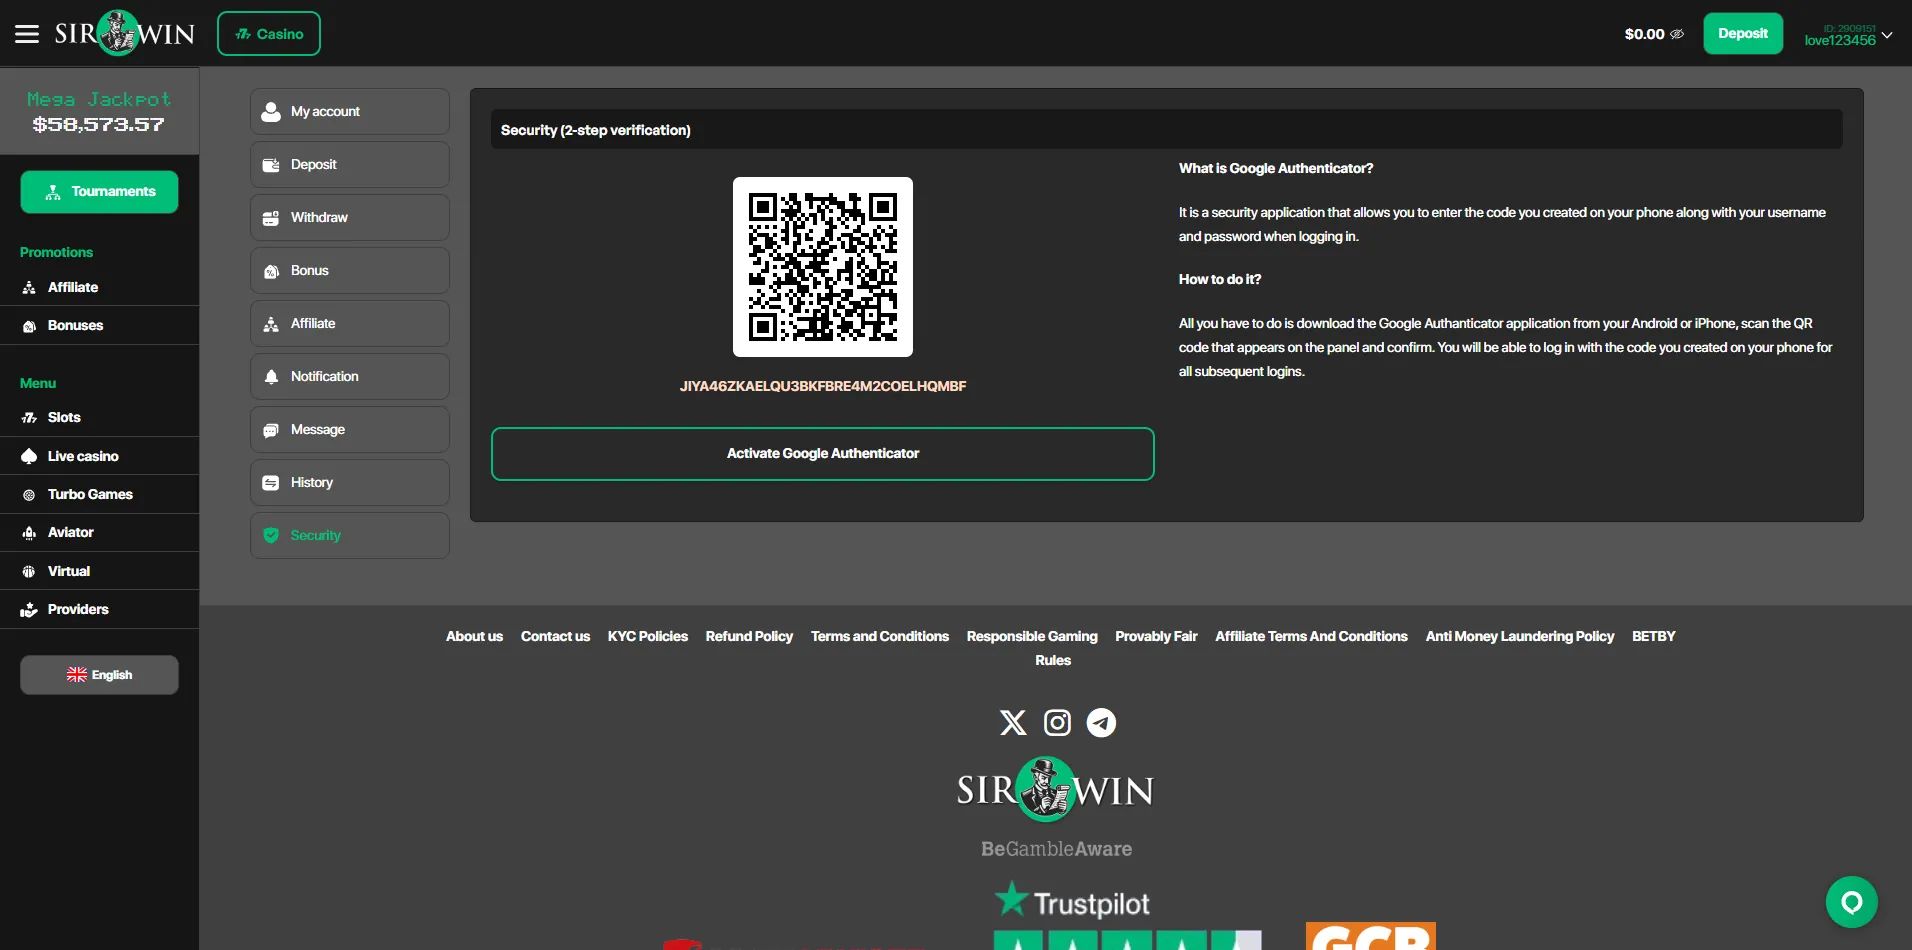Open the English language selector
Image resolution: width=1912 pixels, height=950 pixels.
[x=99, y=674]
